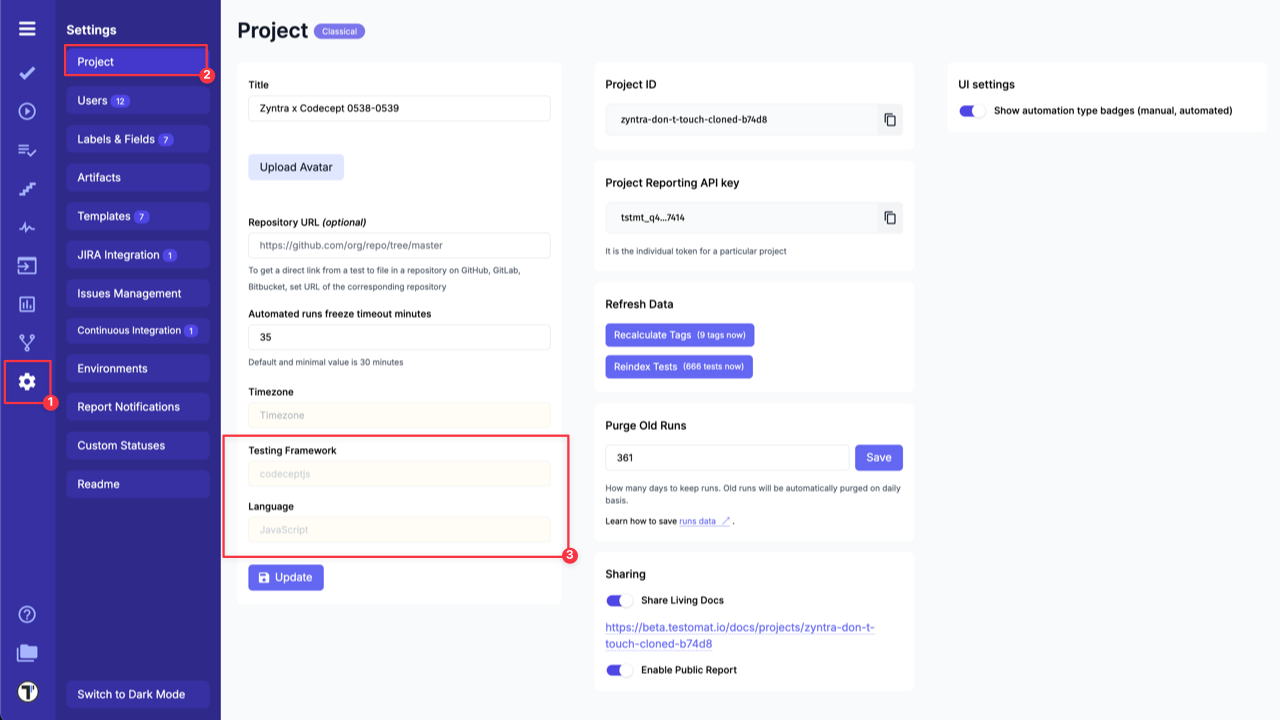Open the Language field showing JavaScript
Image resolution: width=1280 pixels, height=720 pixels.
[399, 529]
